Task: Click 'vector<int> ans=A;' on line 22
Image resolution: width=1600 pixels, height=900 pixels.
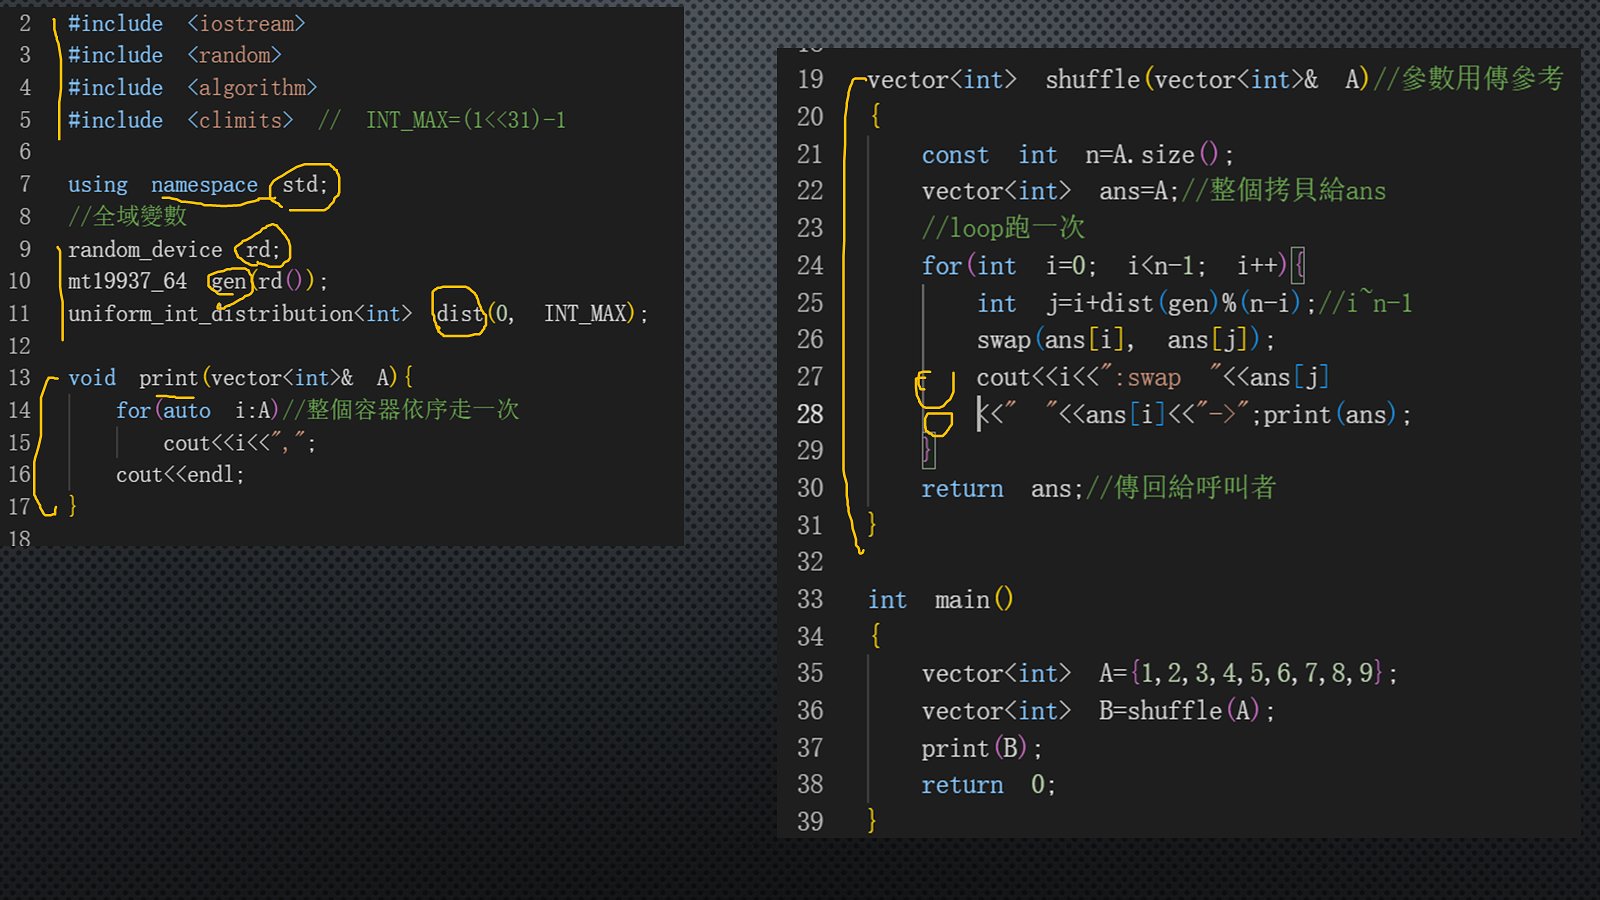Action: tap(1050, 190)
